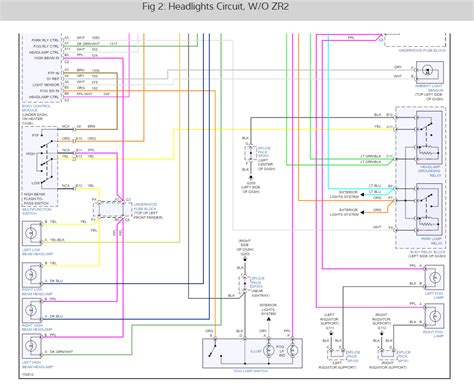Viewport: 474px width, 391px height.
Task: Select the Right Fog Lamp symbol
Action: 434,316
